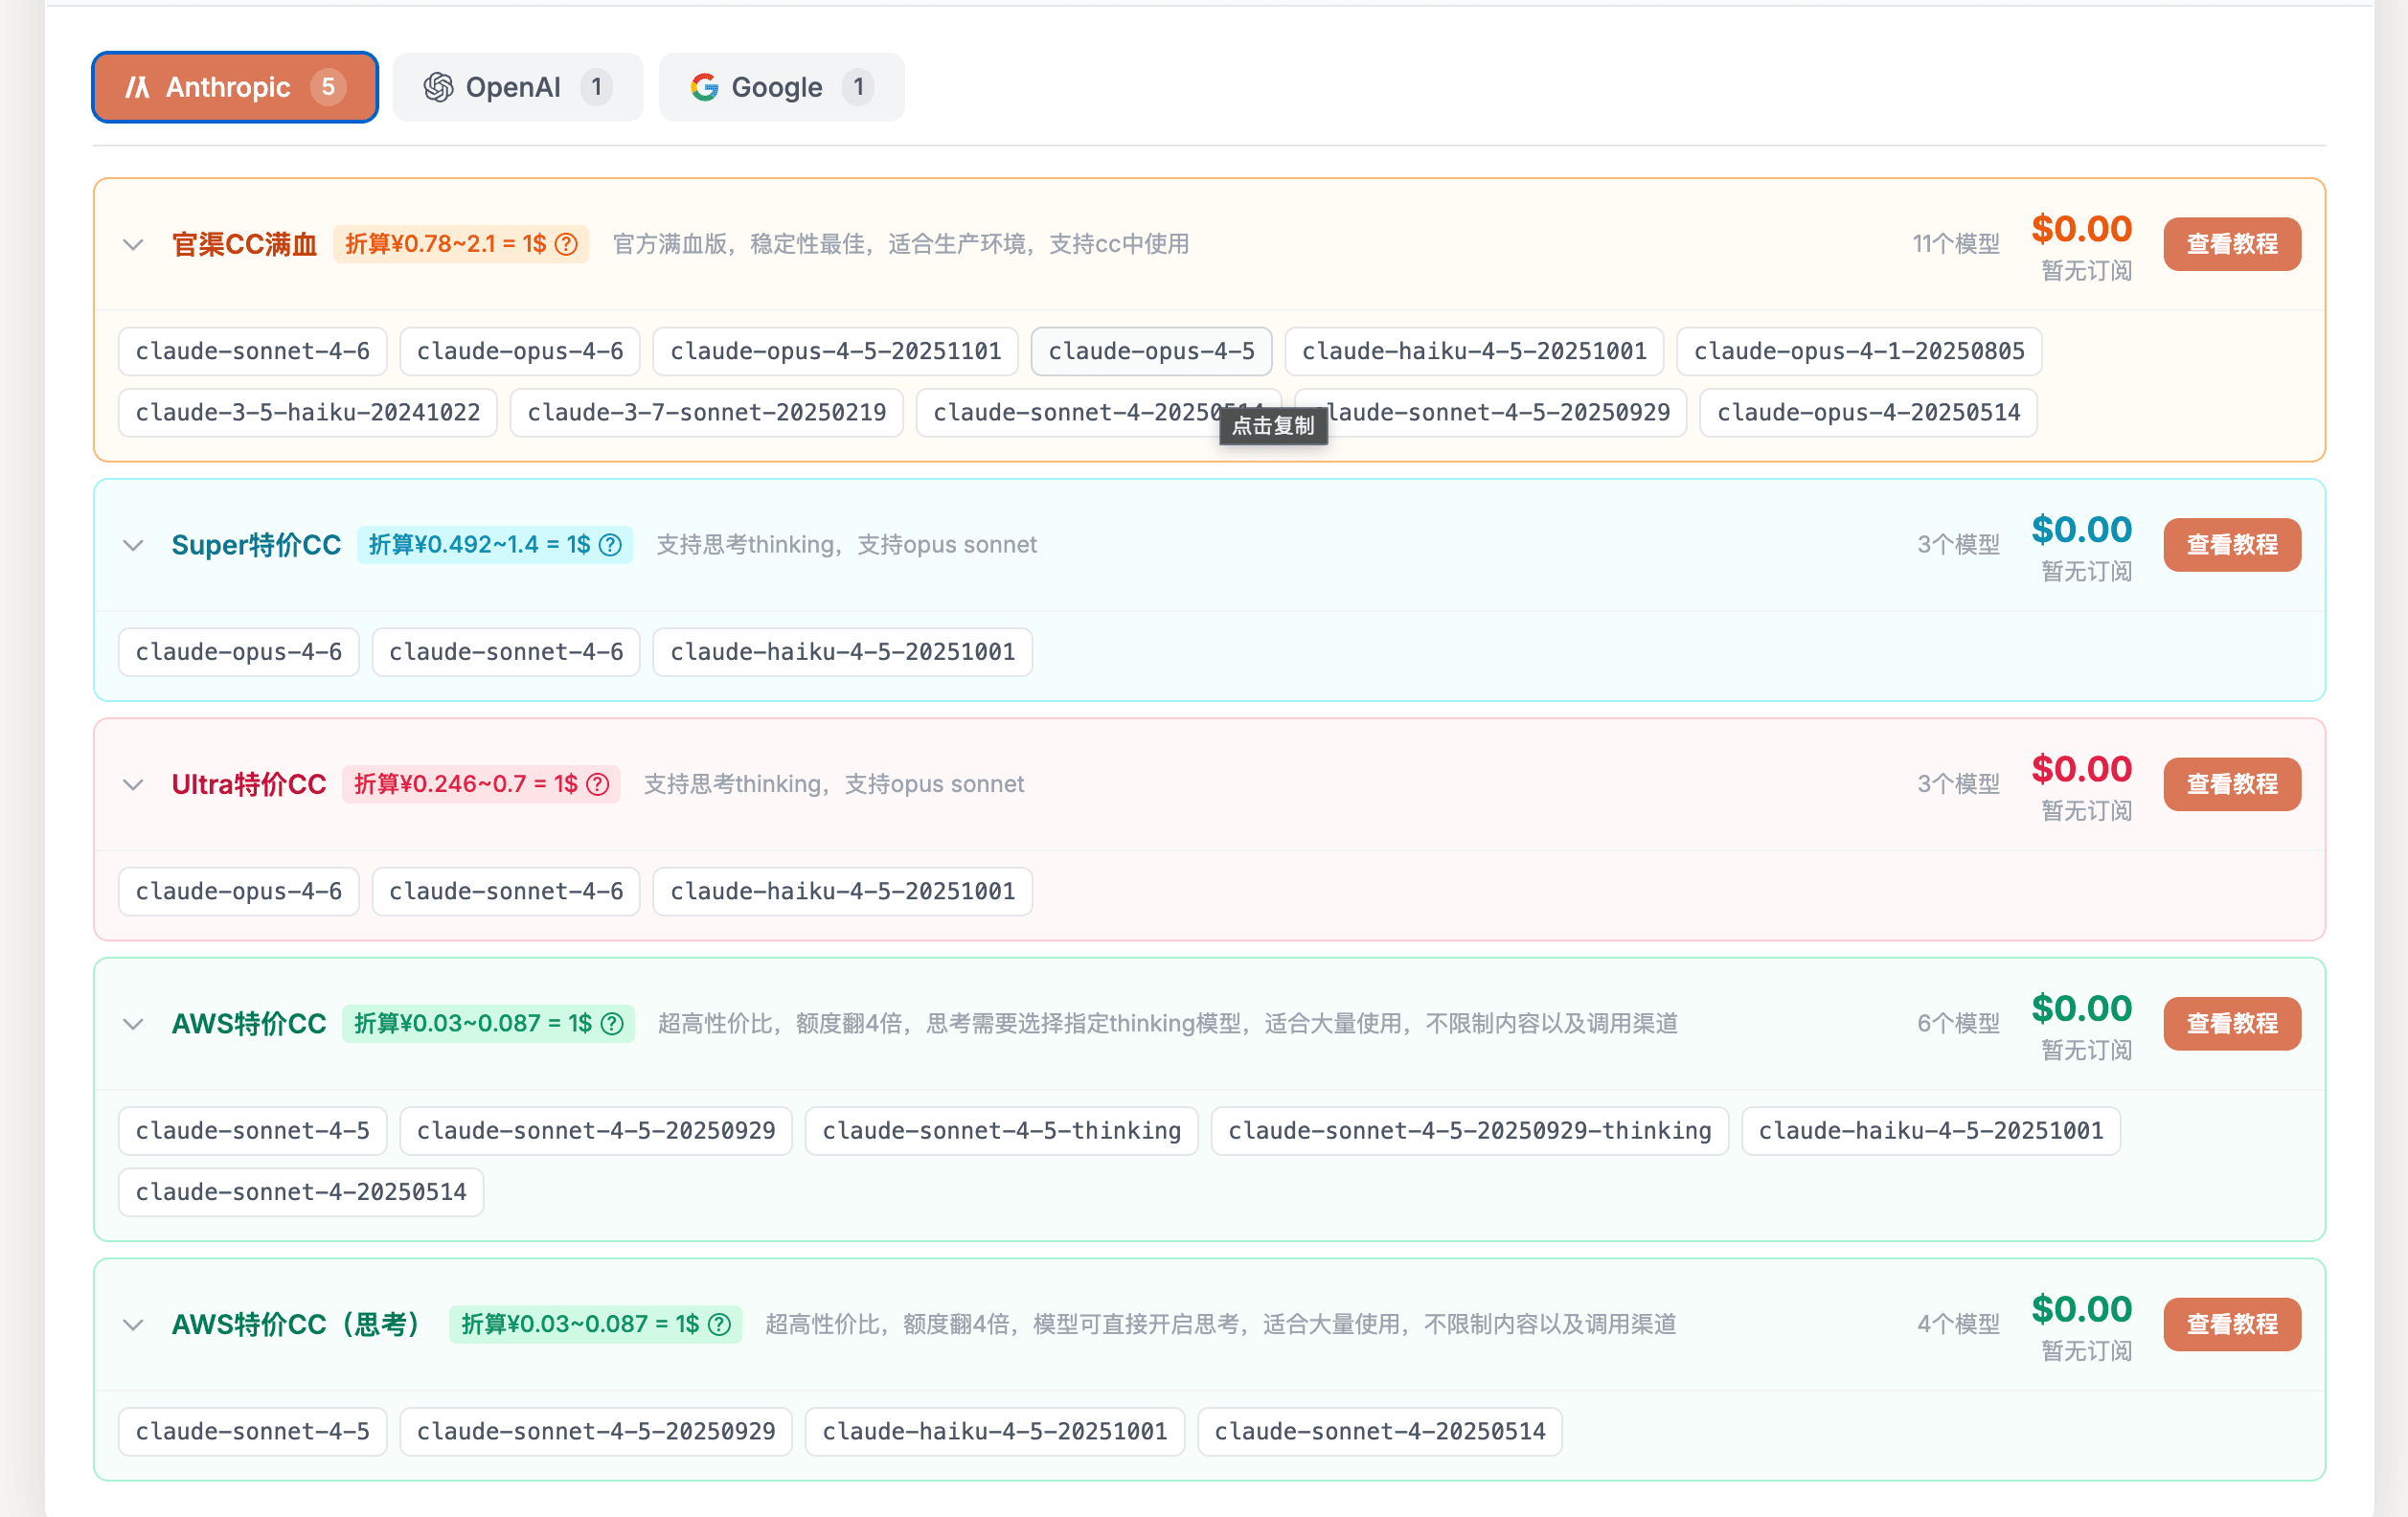Viewport: 2408px width, 1517px height.
Task: Copy claude-opus-4-5 model name chip
Action: pyautogui.click(x=1150, y=351)
